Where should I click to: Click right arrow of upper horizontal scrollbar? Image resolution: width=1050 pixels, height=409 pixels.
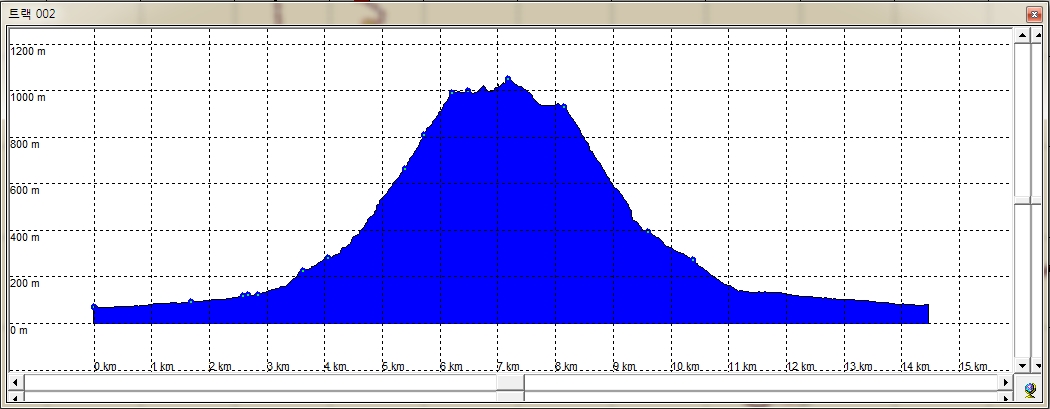coord(1006,382)
